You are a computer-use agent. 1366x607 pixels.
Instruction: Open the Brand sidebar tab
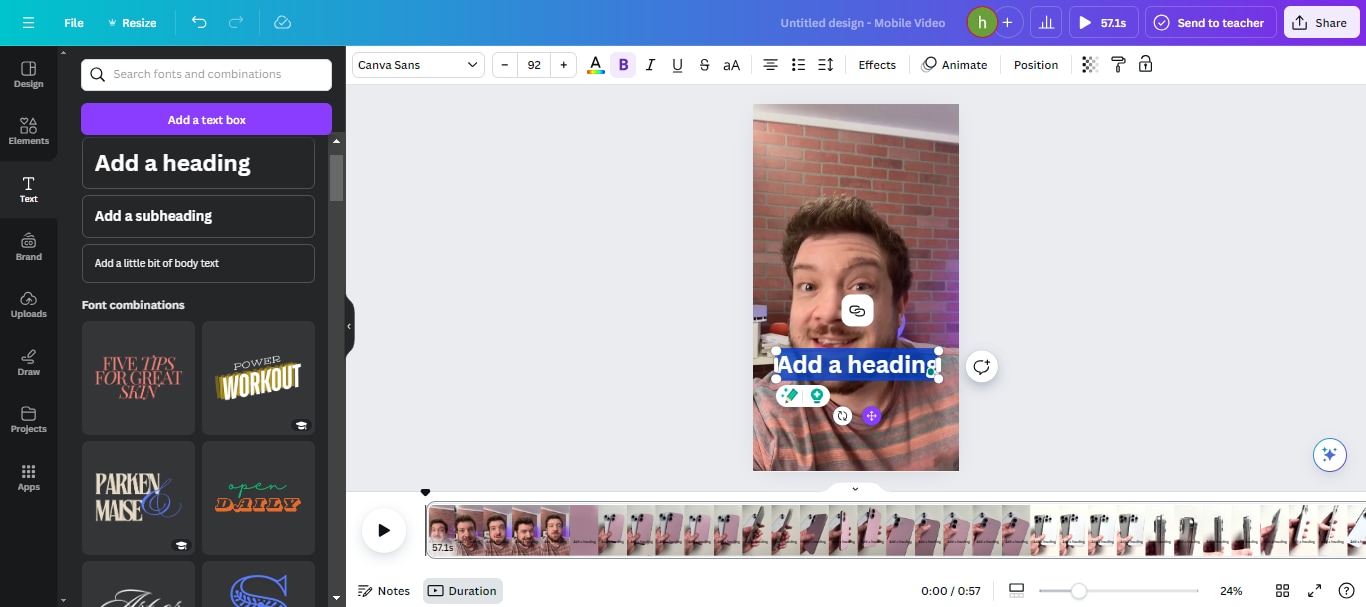point(28,247)
